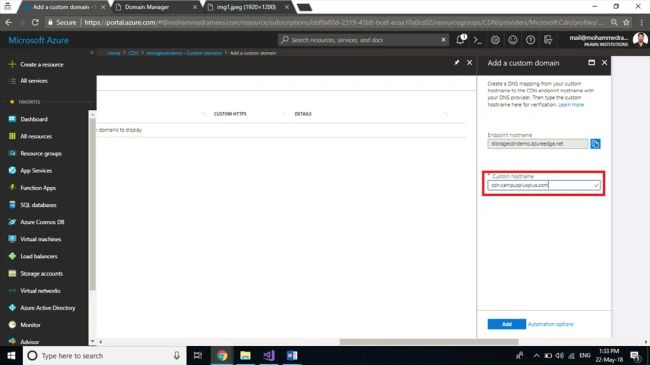Open directory and subscription filter icon
Image resolution: width=650 pixels, height=365 pixels.
548,40
